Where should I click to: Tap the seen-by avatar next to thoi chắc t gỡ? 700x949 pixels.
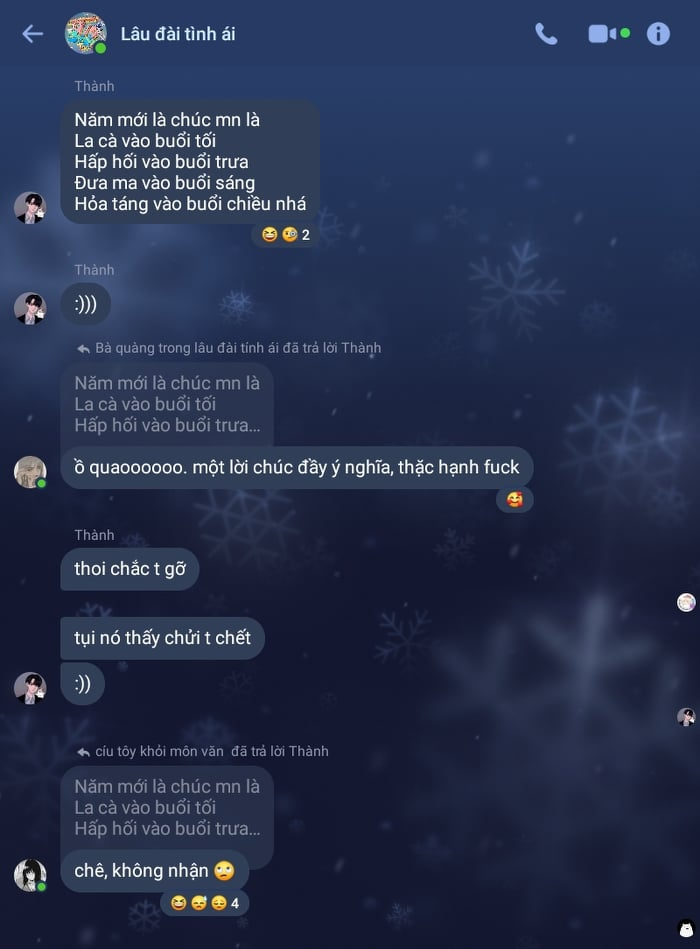click(686, 602)
